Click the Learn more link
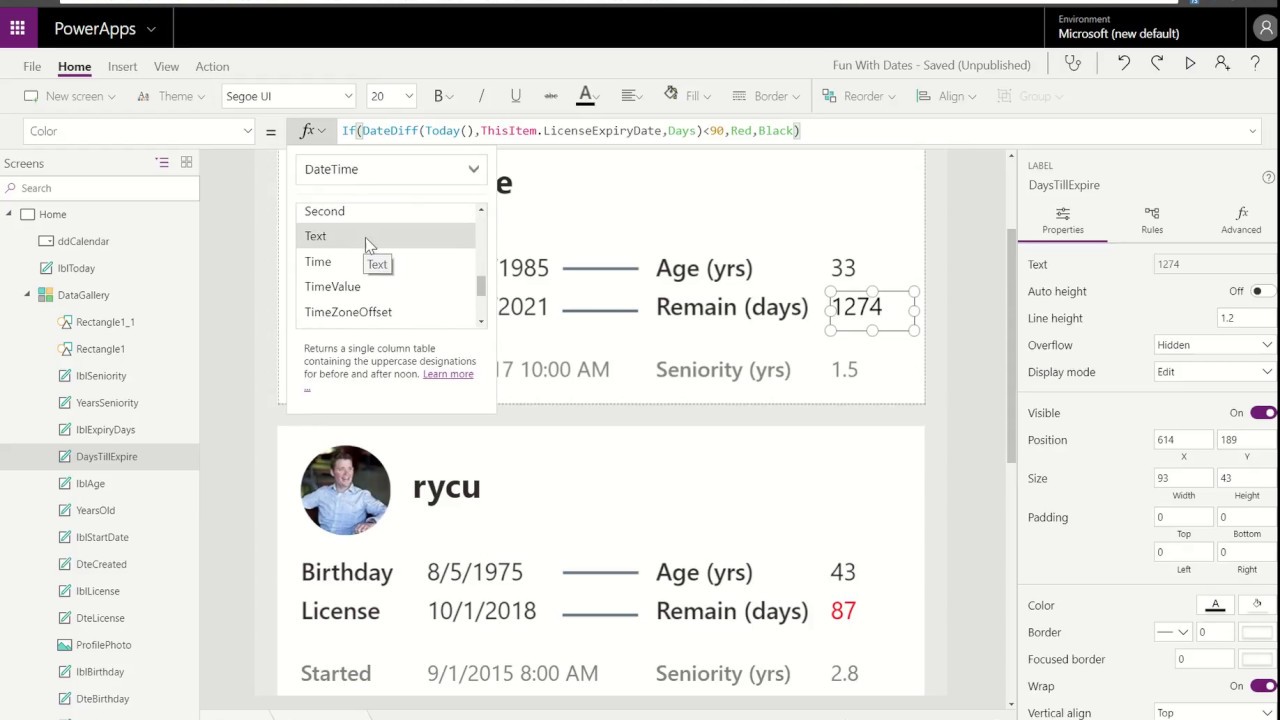The image size is (1280, 720). pos(448,374)
